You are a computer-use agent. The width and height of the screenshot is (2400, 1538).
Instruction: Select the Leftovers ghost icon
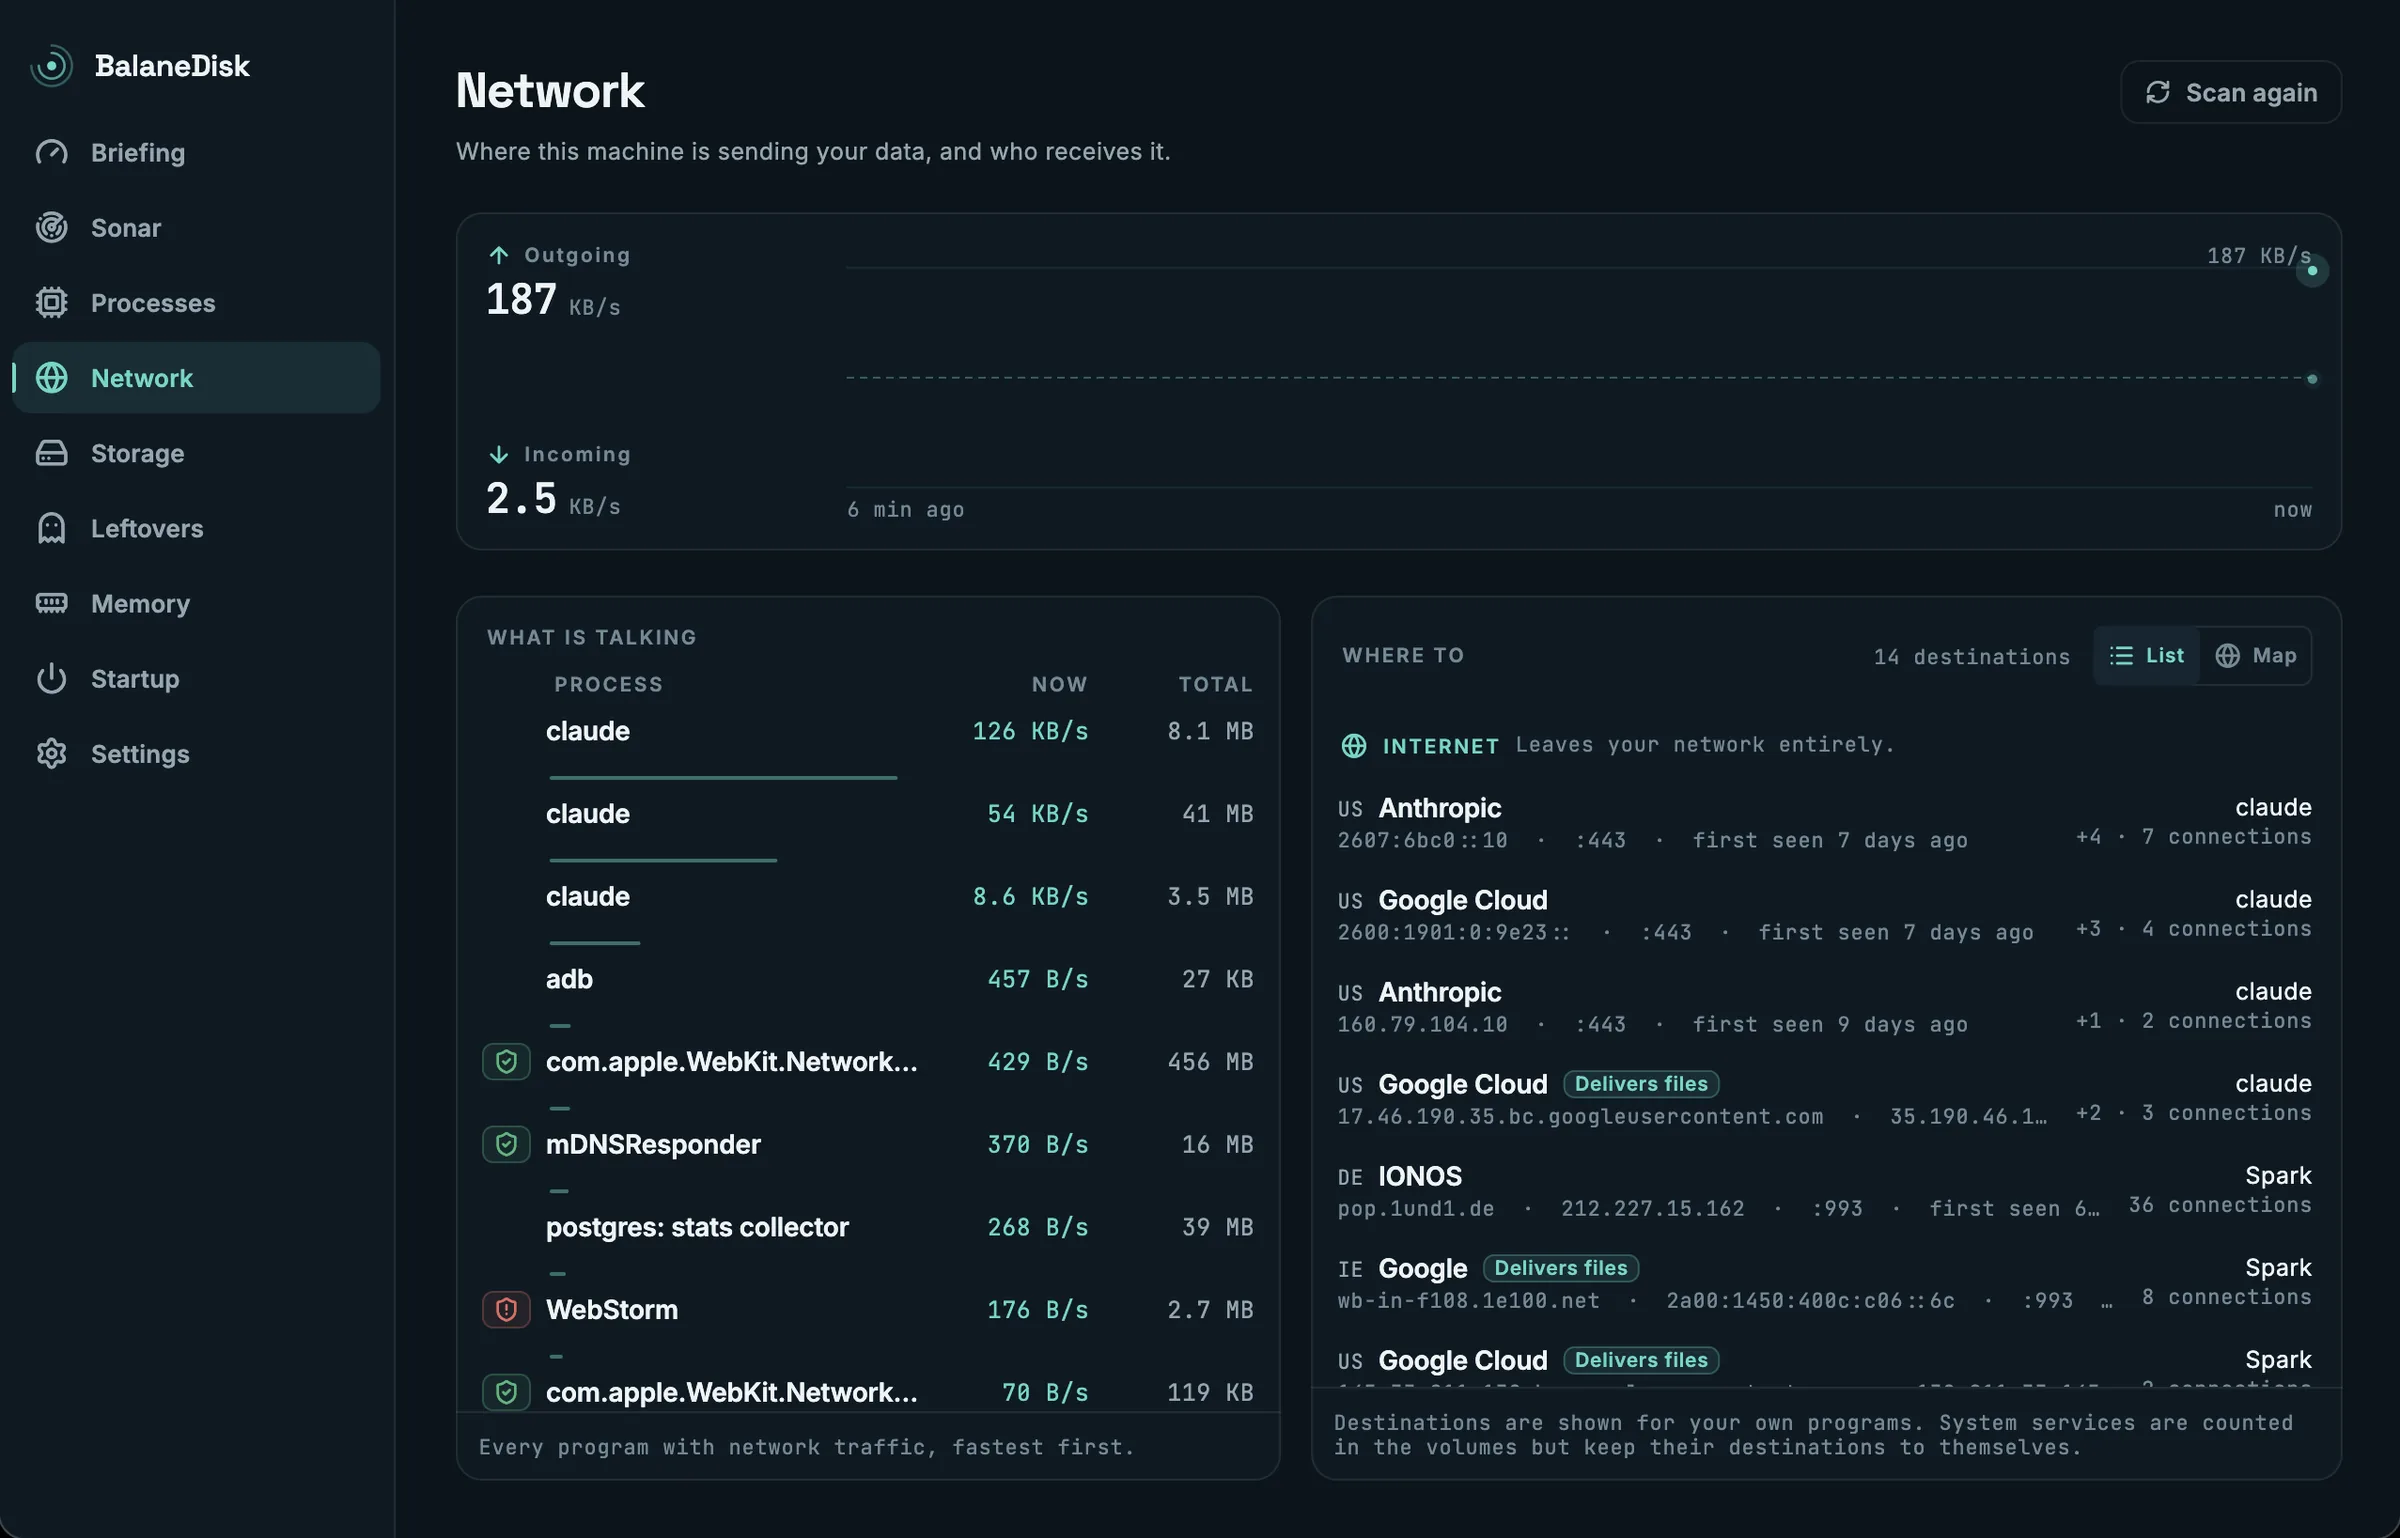[51, 528]
